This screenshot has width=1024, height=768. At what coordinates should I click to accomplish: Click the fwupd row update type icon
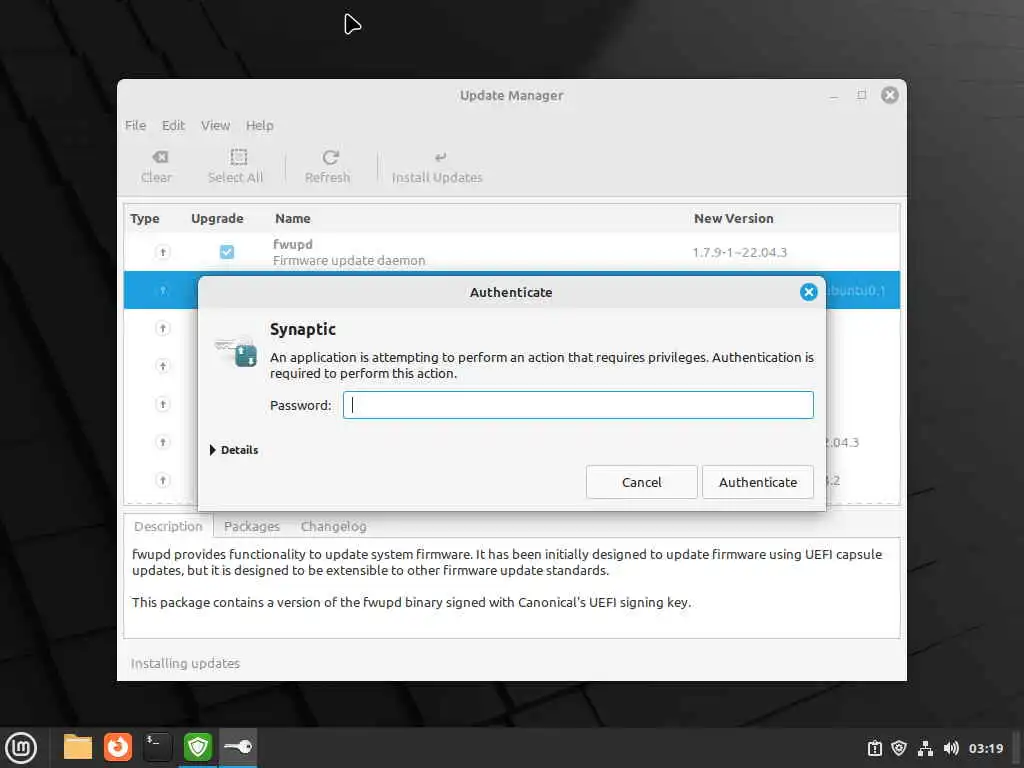point(163,252)
